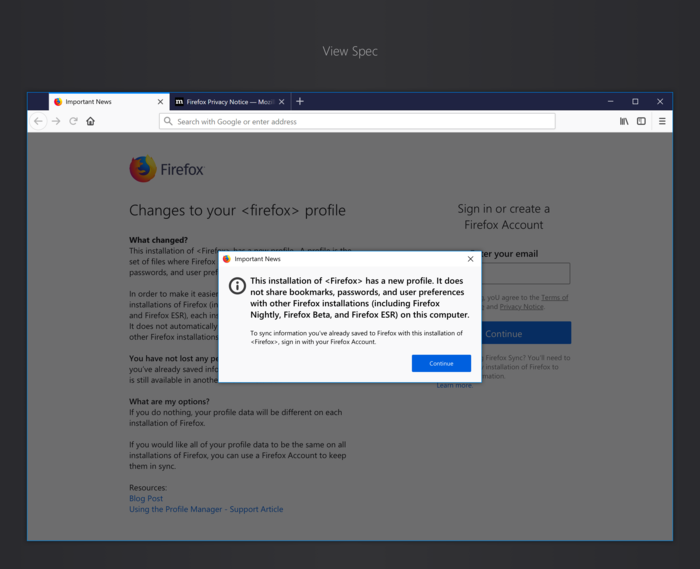Screen dimensions: 700x569
Task: Click the 'Resources:' label
Action: (148, 488)
